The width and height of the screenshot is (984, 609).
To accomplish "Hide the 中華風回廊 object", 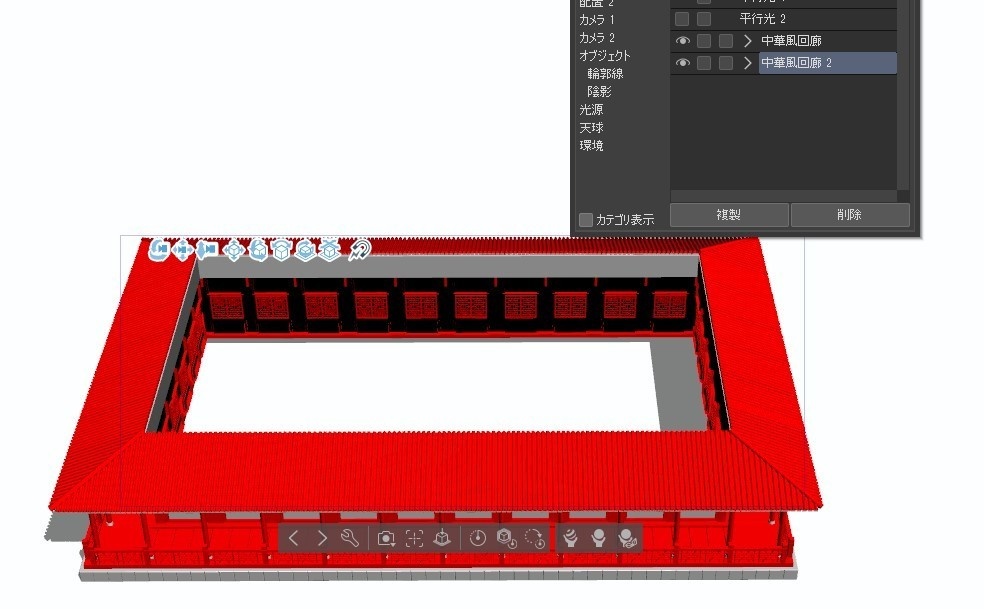I will point(683,40).
